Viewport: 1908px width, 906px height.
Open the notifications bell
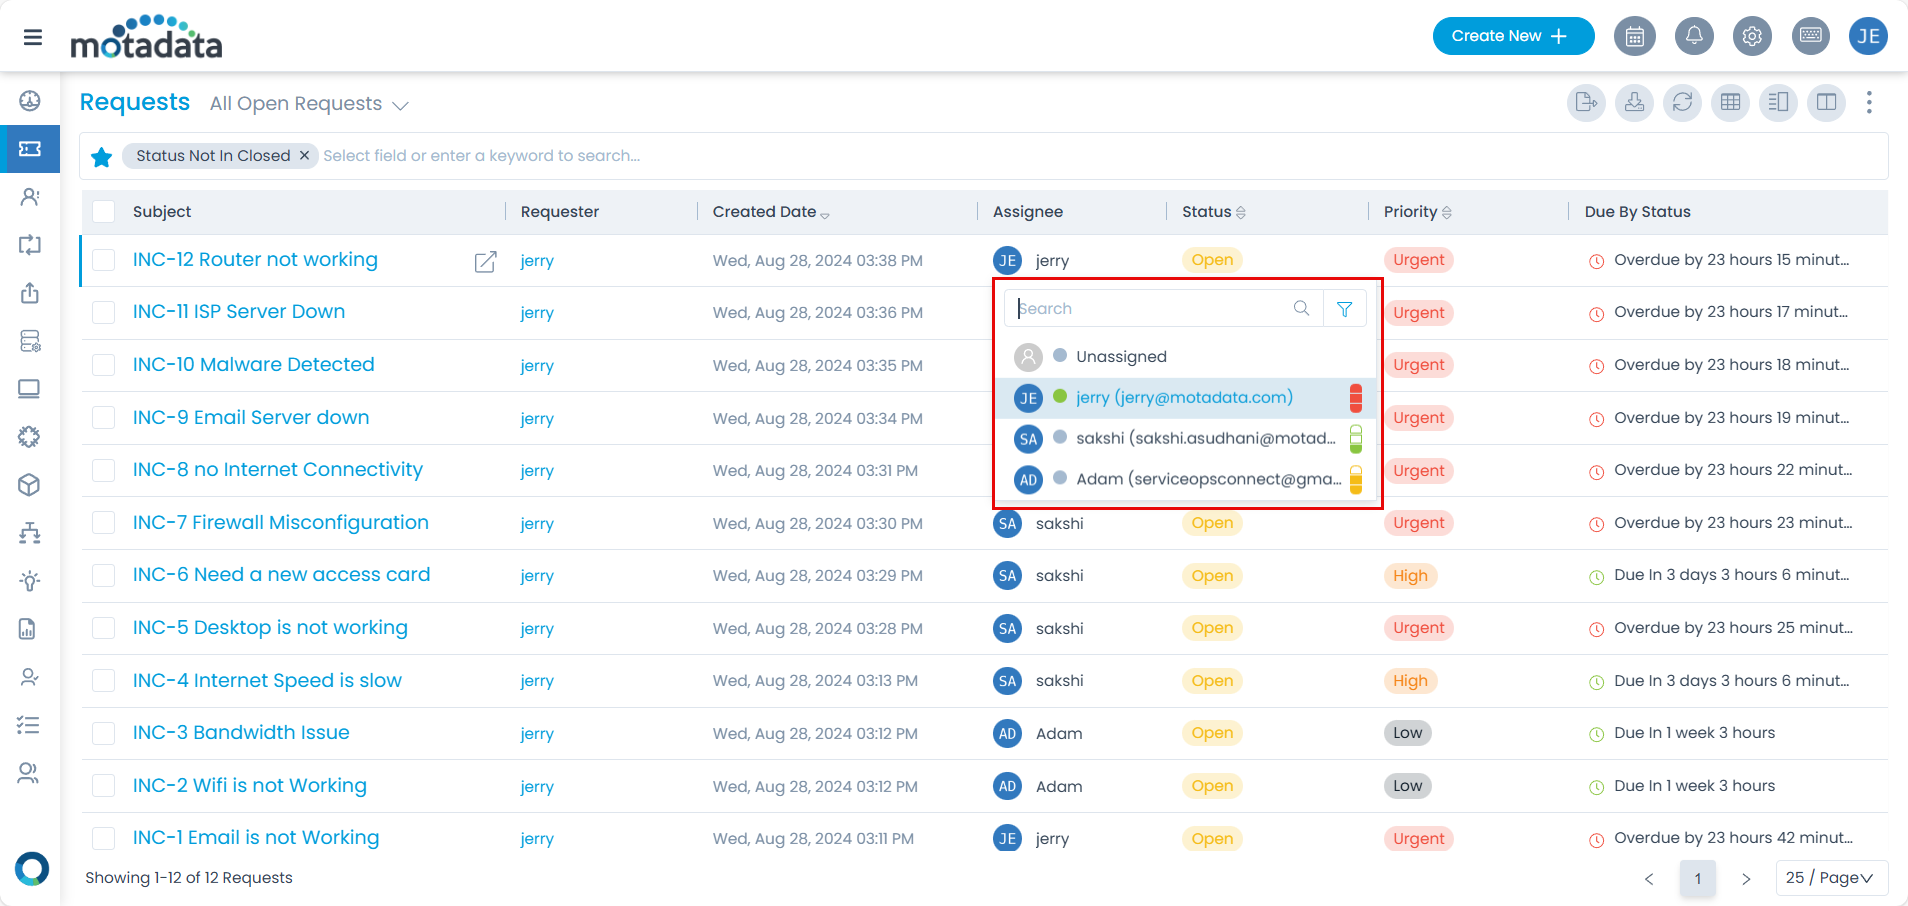point(1694,36)
